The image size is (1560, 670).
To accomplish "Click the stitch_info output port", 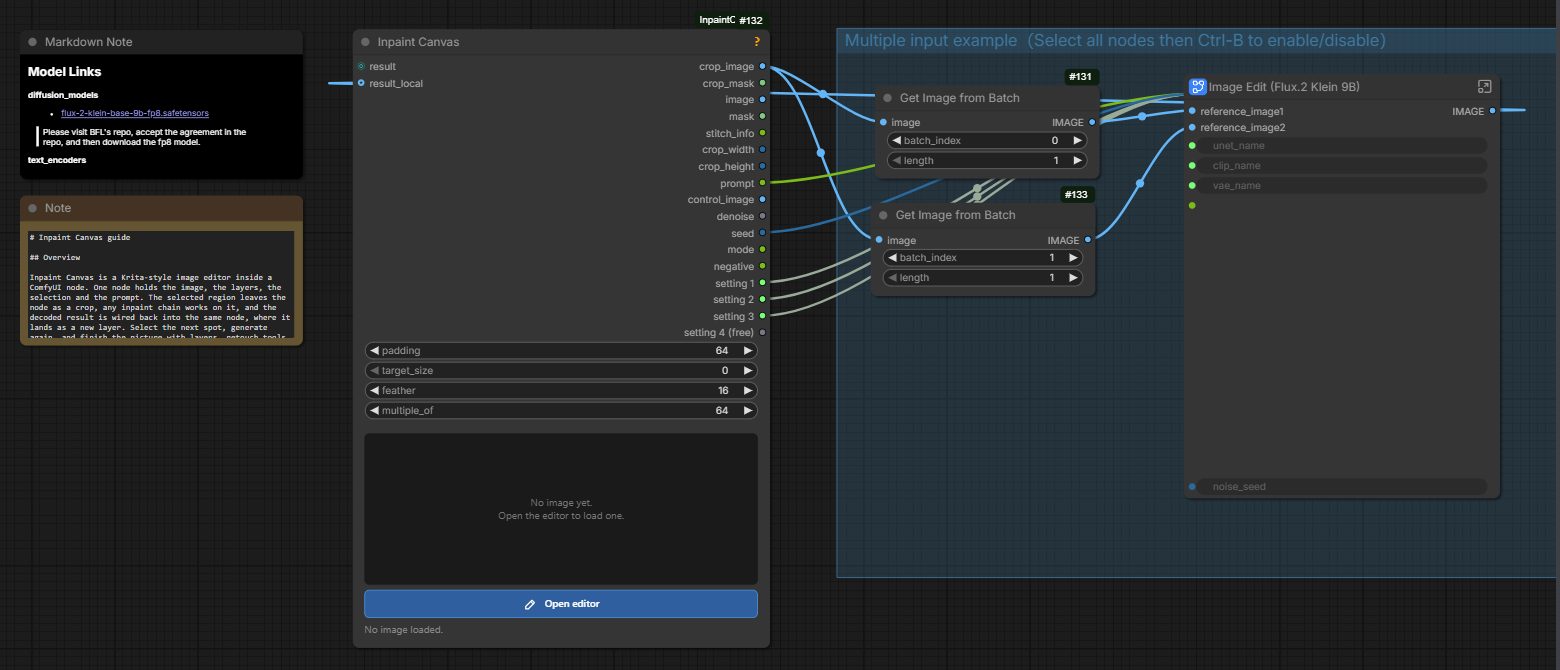I will pos(763,133).
